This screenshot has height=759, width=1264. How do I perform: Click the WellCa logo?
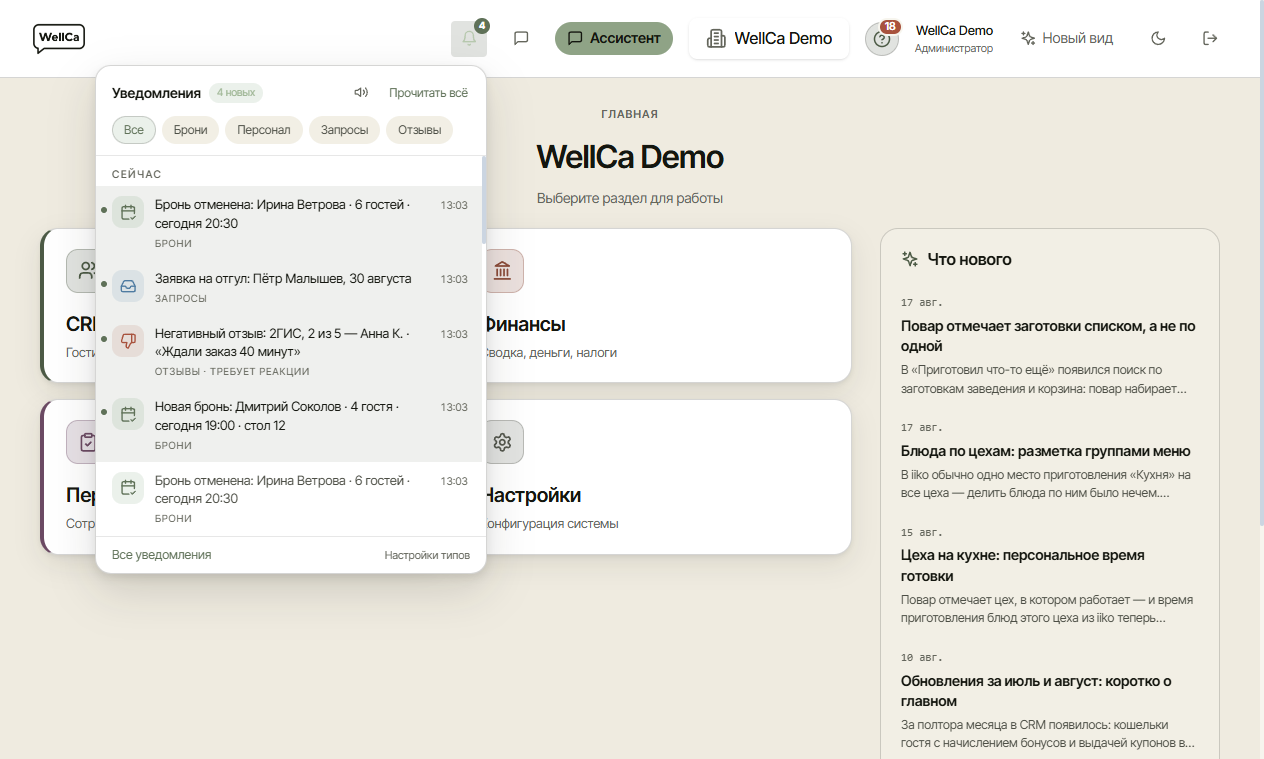59,38
